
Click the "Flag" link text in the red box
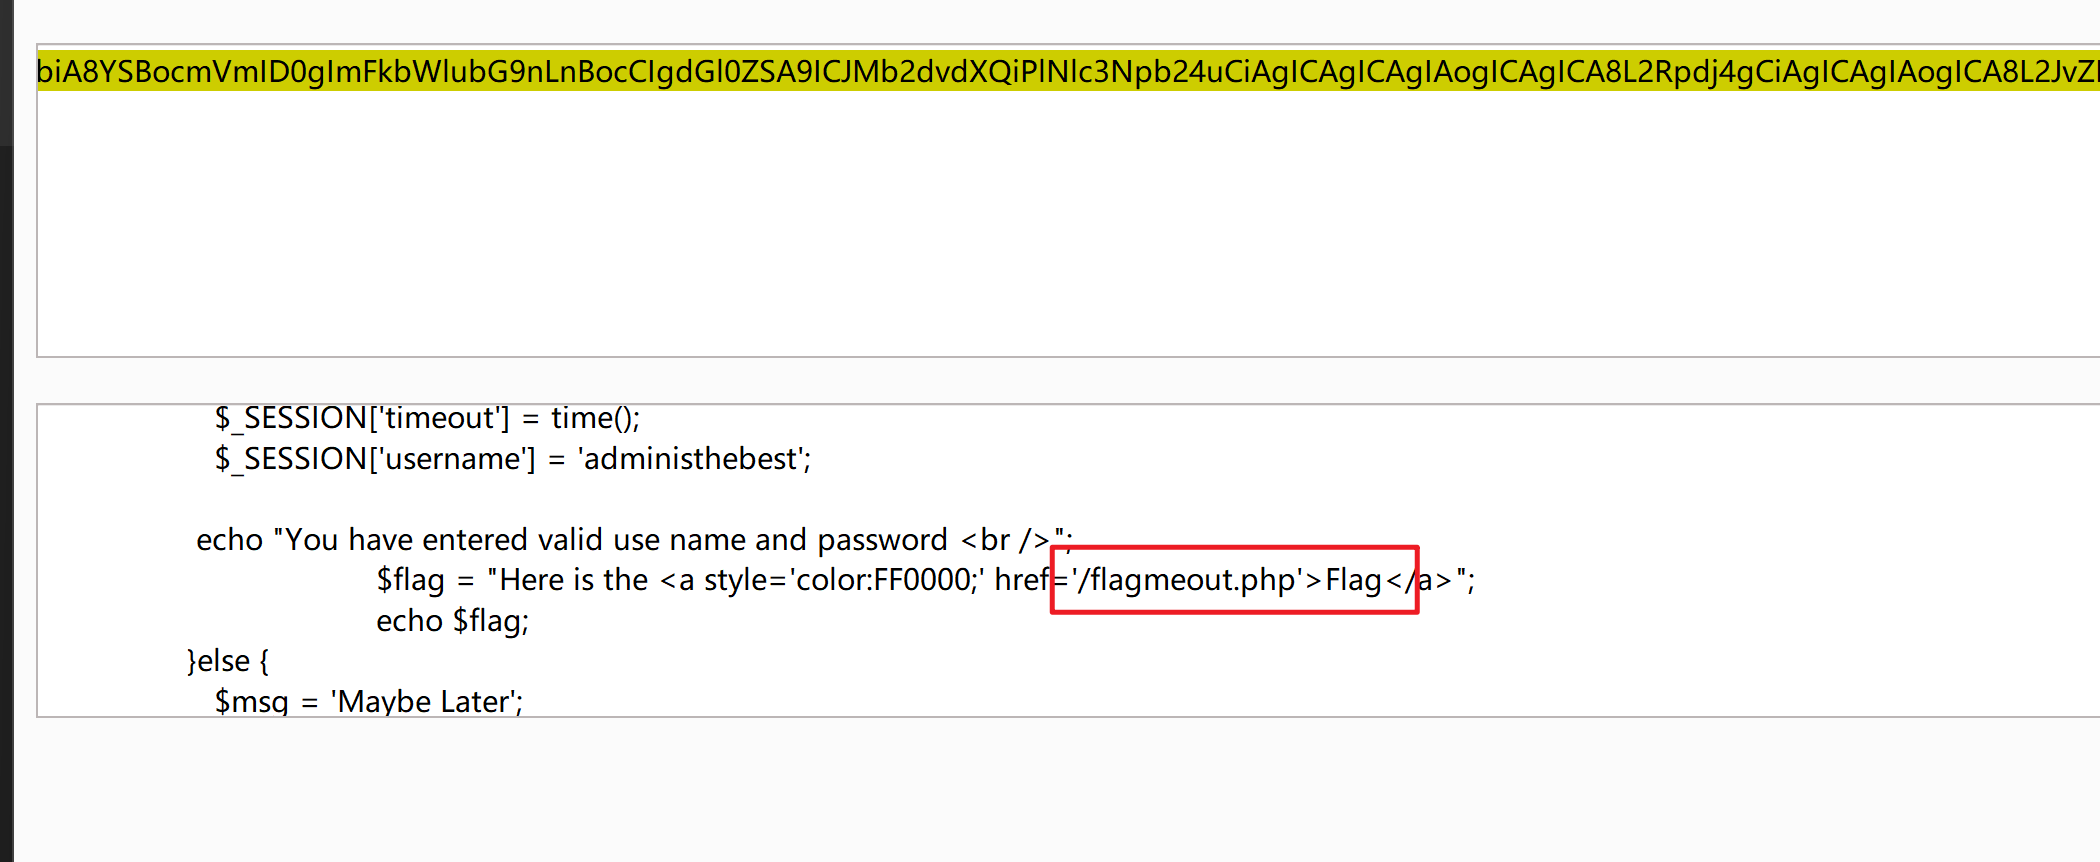tap(1353, 580)
